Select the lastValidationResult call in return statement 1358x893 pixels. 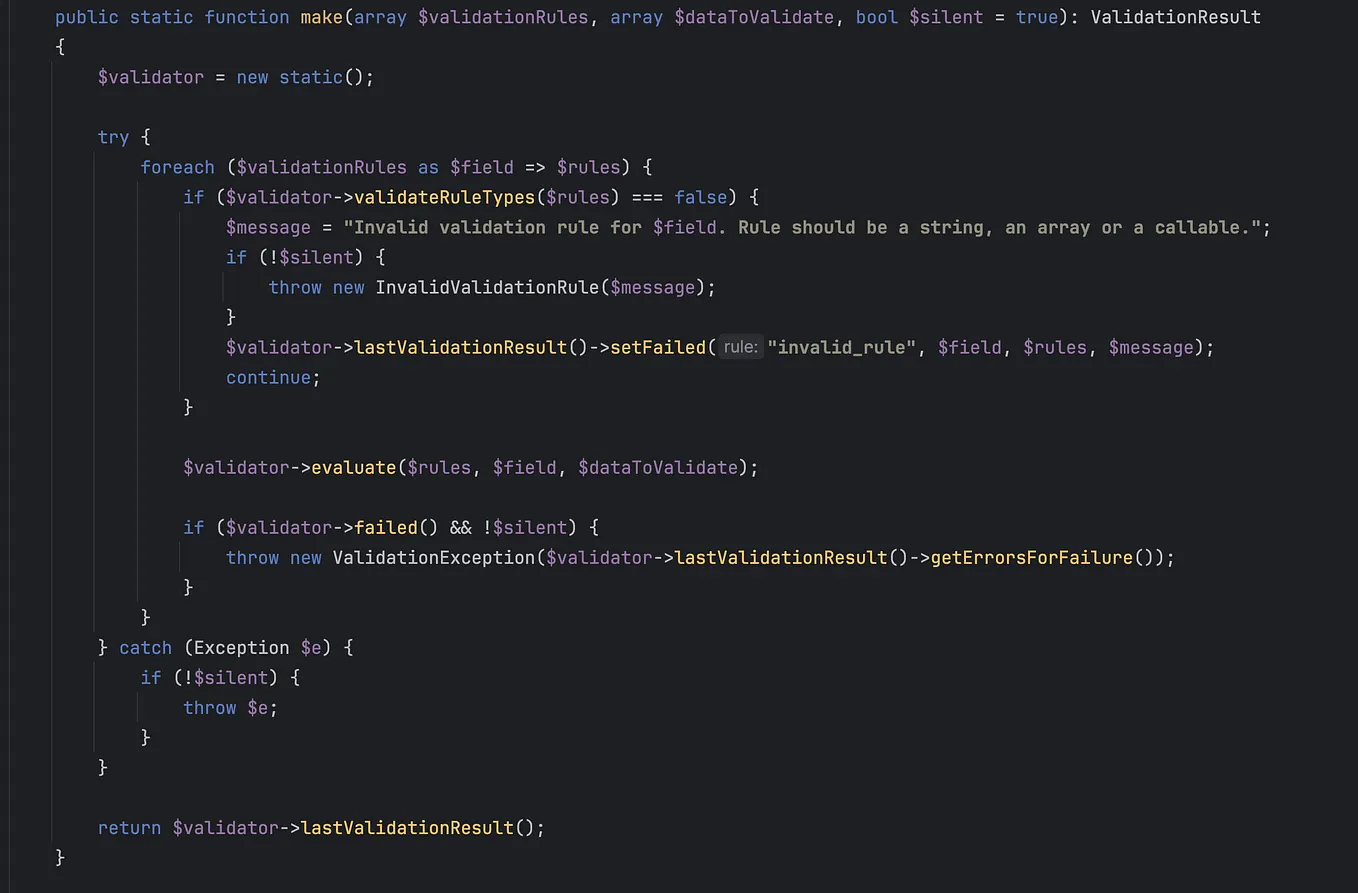pos(407,827)
